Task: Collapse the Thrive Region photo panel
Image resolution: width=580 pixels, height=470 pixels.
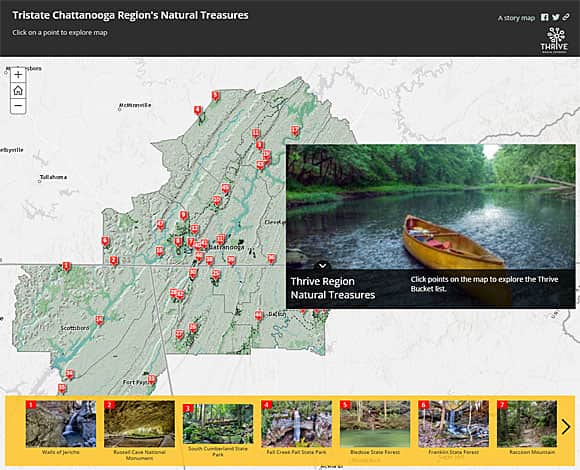Action: 323,266
